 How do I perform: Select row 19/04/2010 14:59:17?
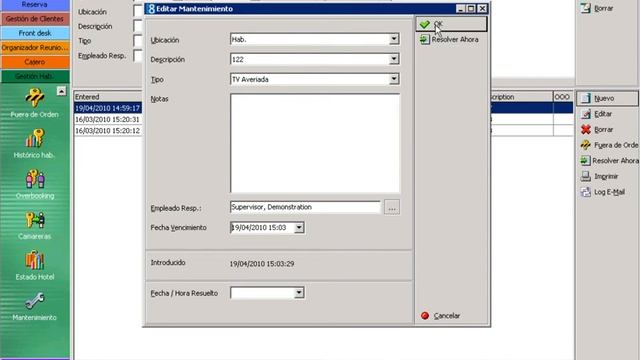[108, 108]
